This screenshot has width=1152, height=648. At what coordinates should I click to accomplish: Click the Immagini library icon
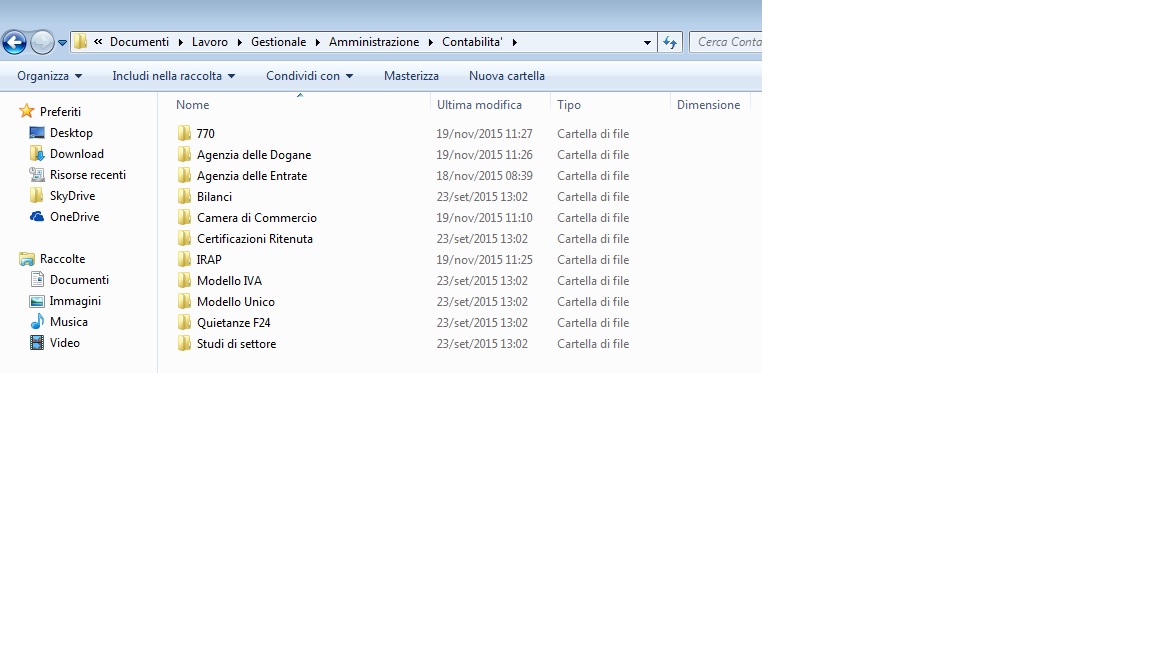coord(37,301)
